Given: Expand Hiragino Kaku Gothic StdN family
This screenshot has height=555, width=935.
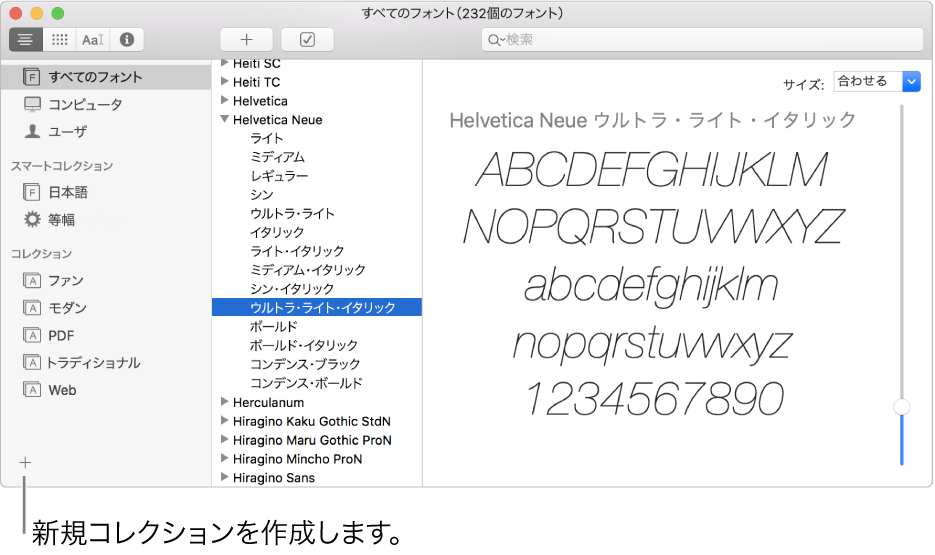Looking at the screenshot, I should 225,421.
